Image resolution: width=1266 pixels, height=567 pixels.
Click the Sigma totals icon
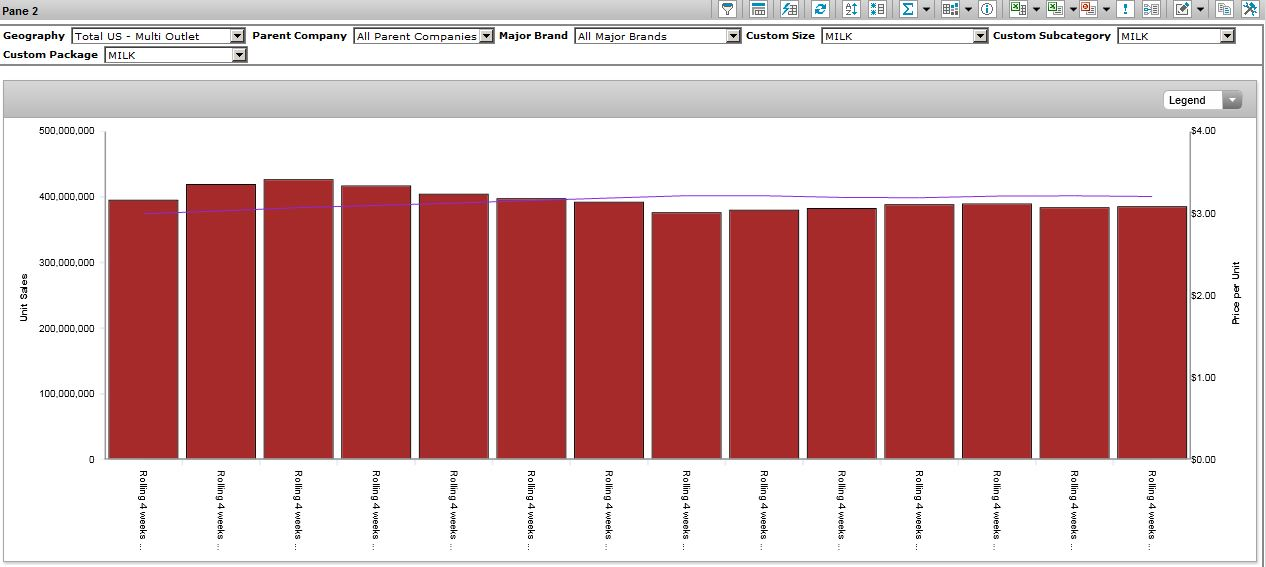point(907,9)
